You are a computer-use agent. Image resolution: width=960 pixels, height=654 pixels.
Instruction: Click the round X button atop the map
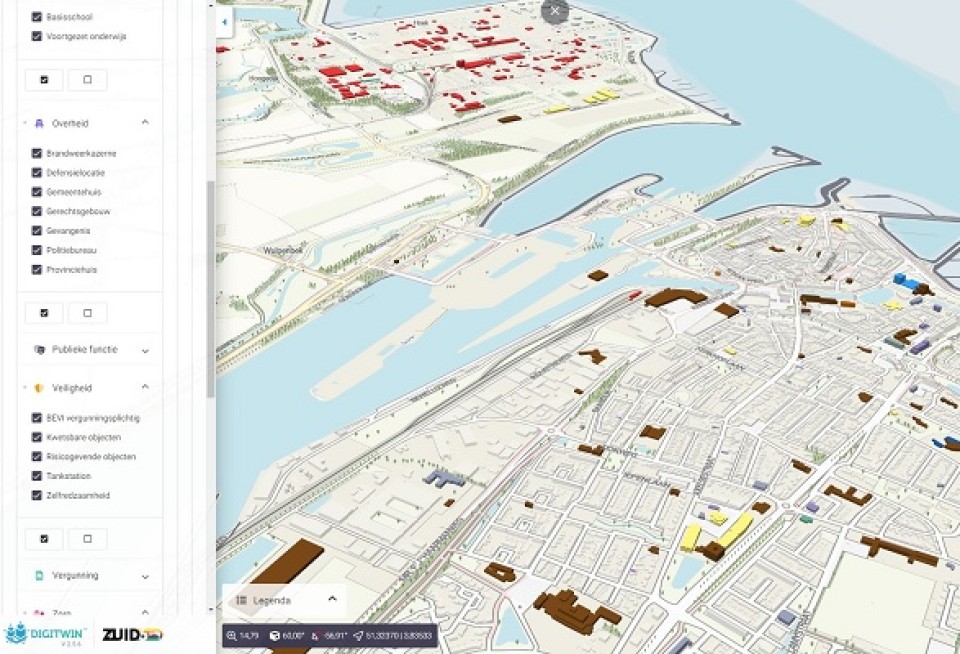pos(555,11)
